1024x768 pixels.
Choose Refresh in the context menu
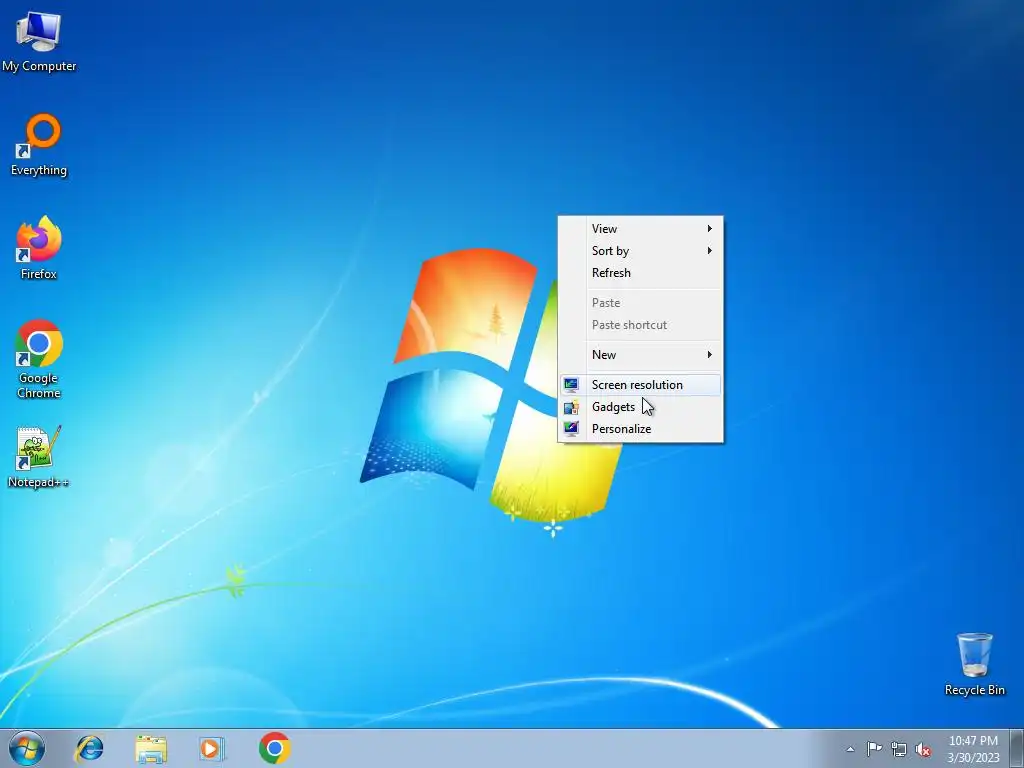pos(641,273)
